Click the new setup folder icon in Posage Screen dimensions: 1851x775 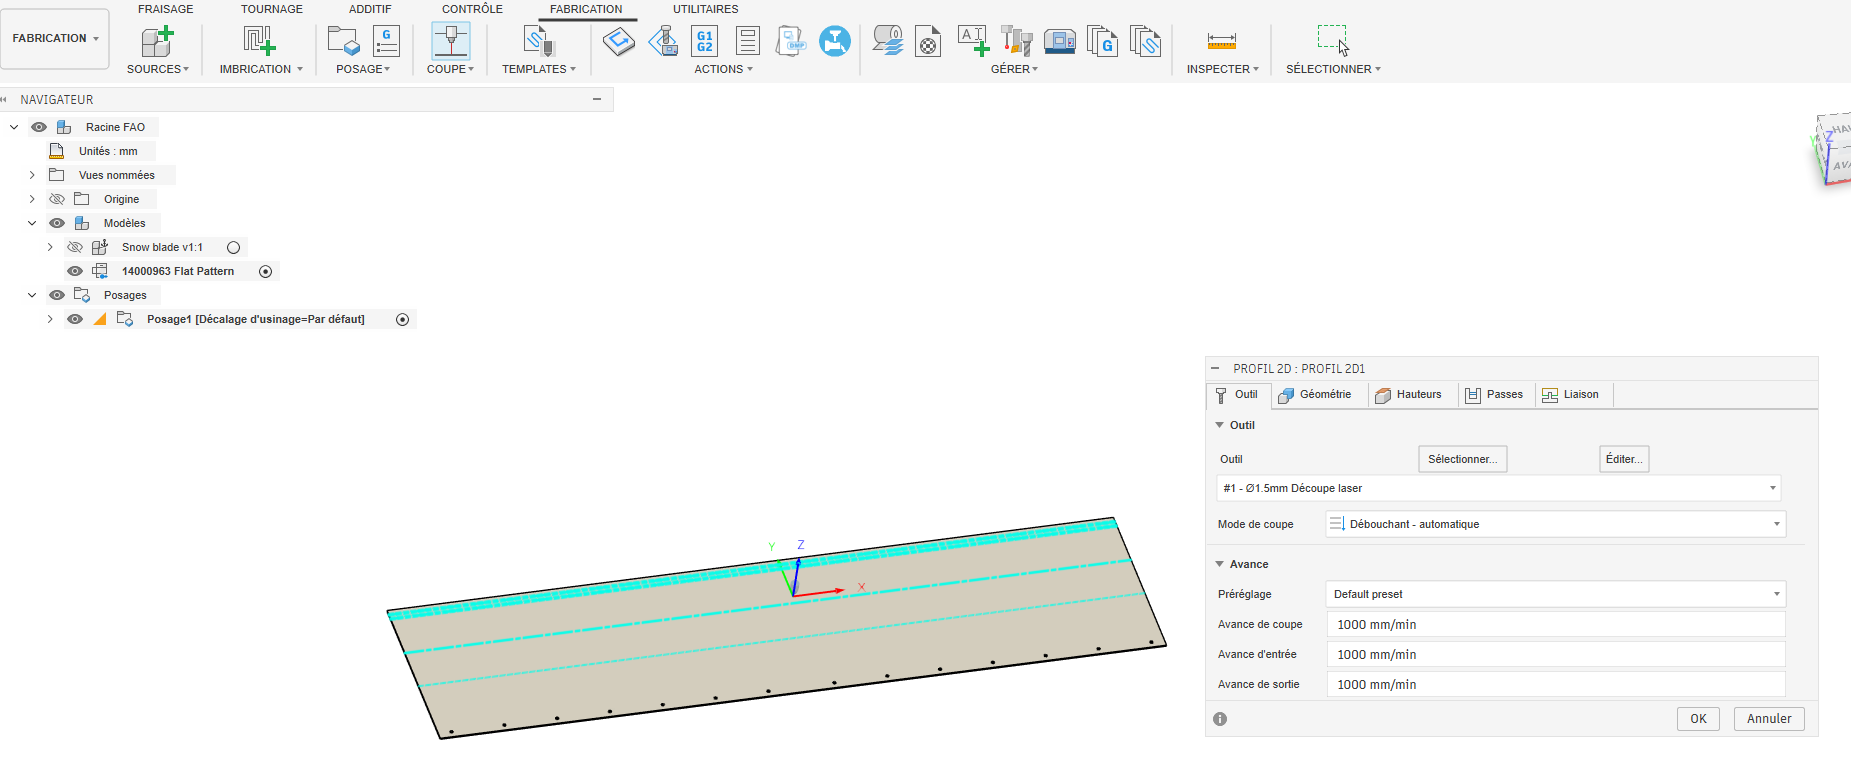pos(343,41)
